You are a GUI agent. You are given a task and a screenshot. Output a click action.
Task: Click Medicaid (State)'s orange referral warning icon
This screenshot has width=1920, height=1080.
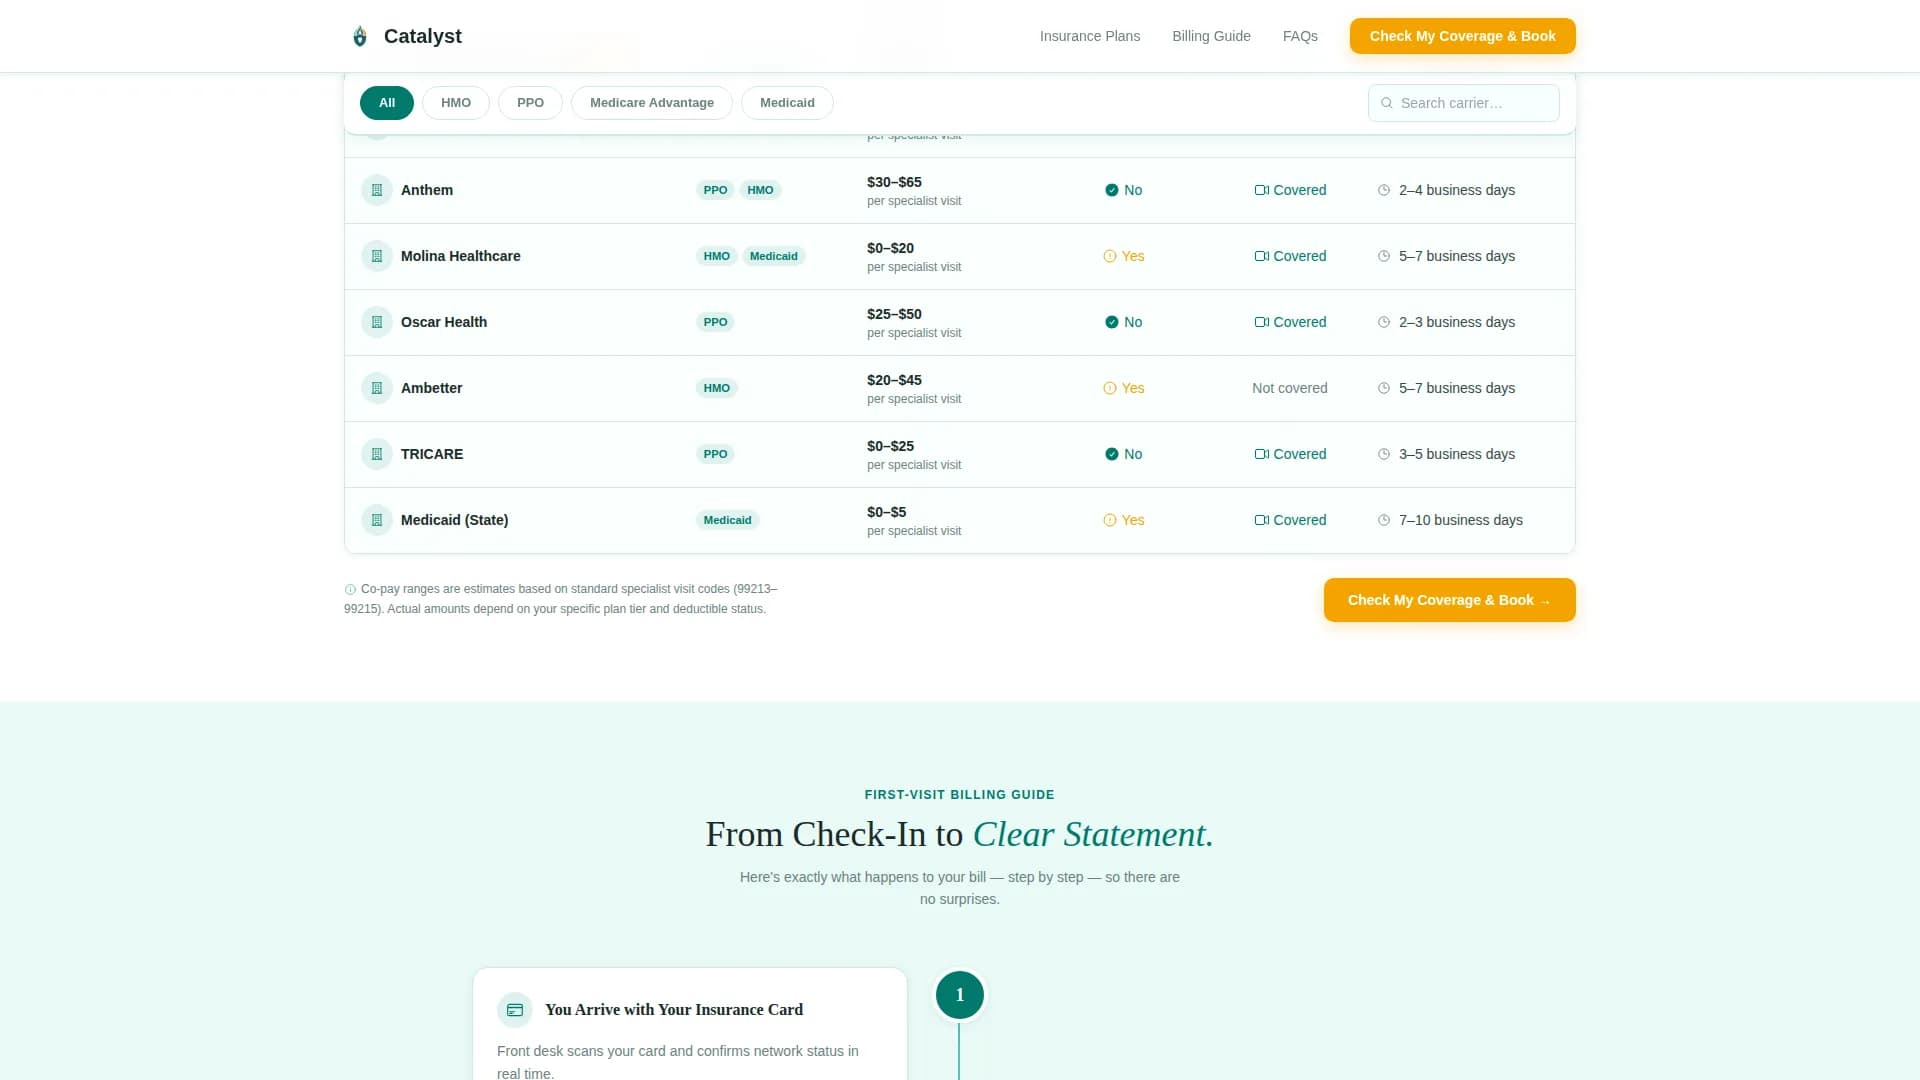[x=1109, y=520]
